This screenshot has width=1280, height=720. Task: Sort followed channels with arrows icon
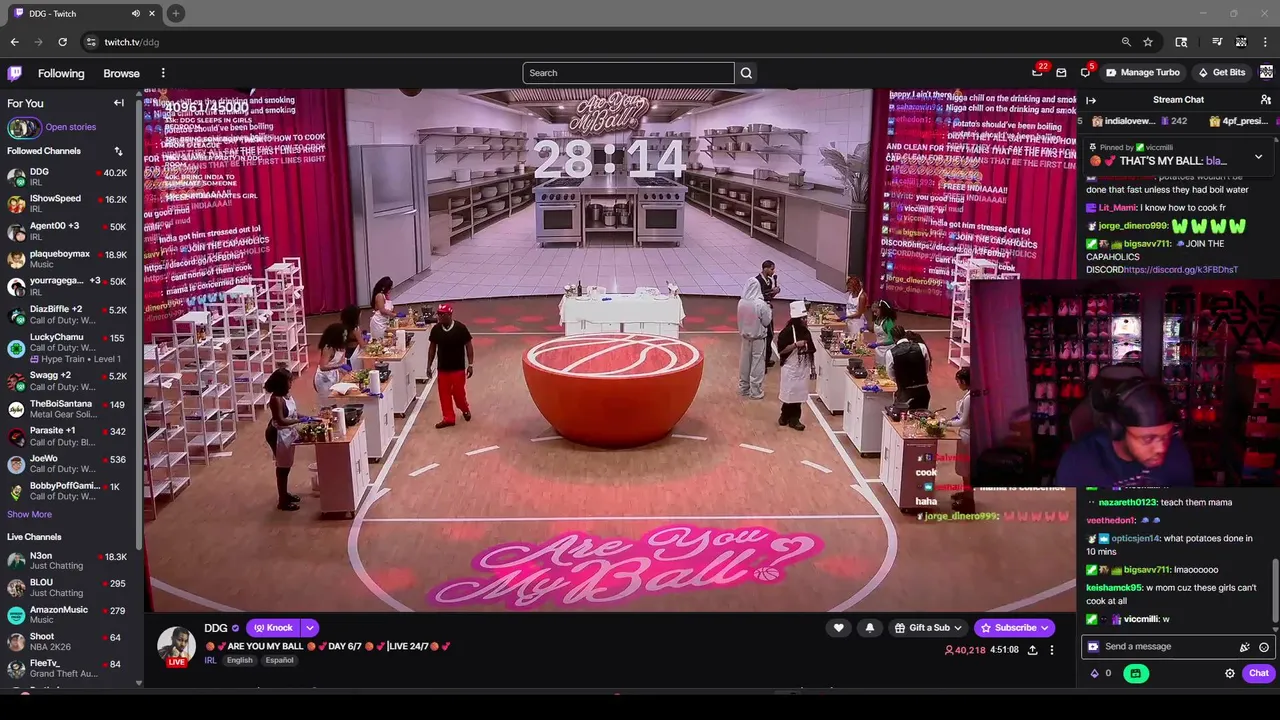[118, 151]
